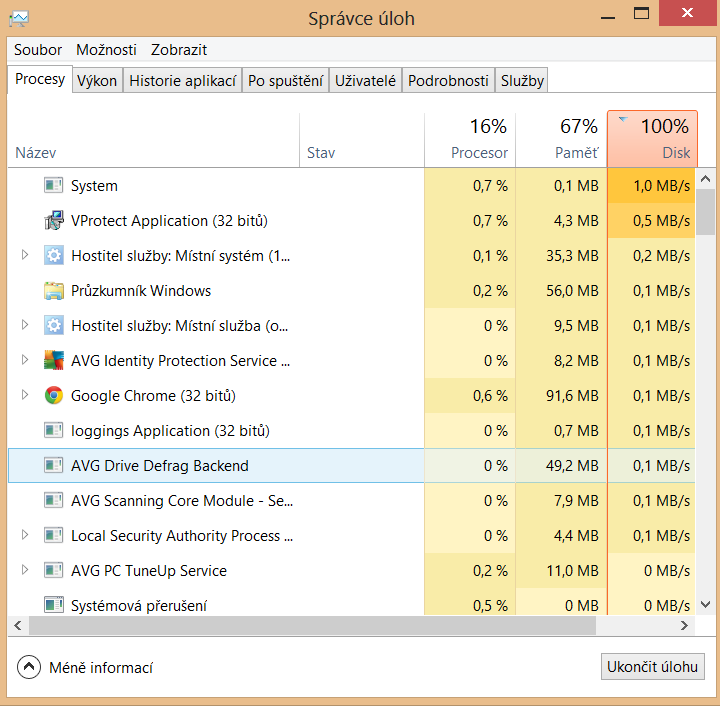Click the Ukončit úlohu button
This screenshot has width=720, height=706.
pyautogui.click(x=652, y=667)
